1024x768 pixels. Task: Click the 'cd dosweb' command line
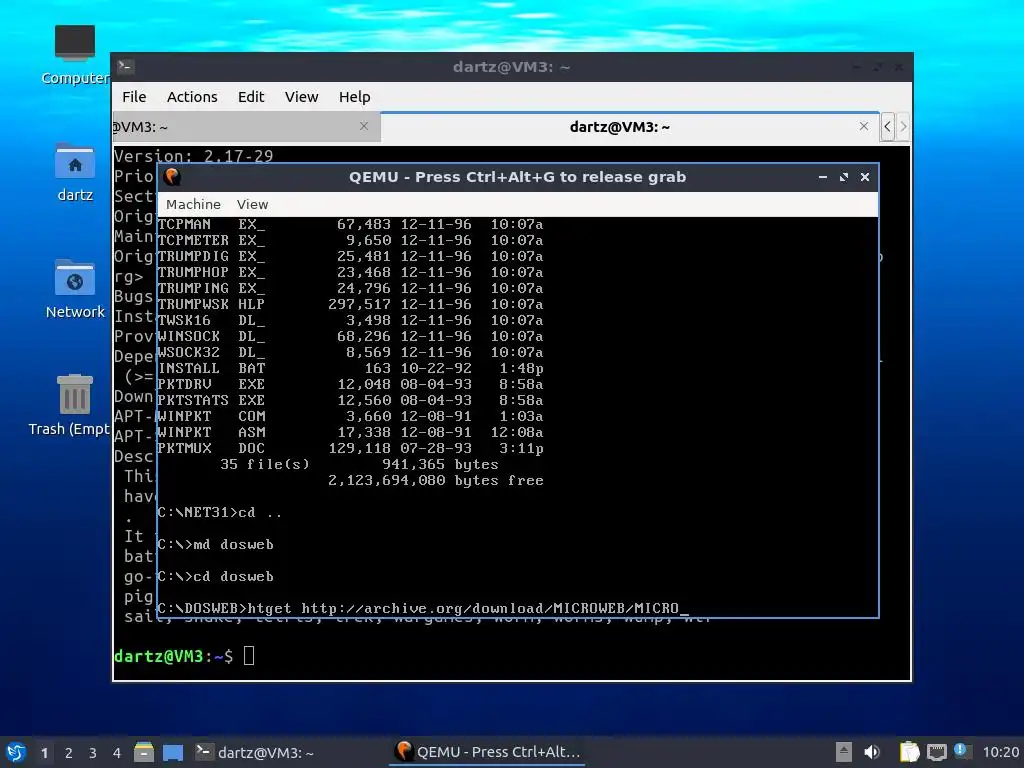point(216,577)
